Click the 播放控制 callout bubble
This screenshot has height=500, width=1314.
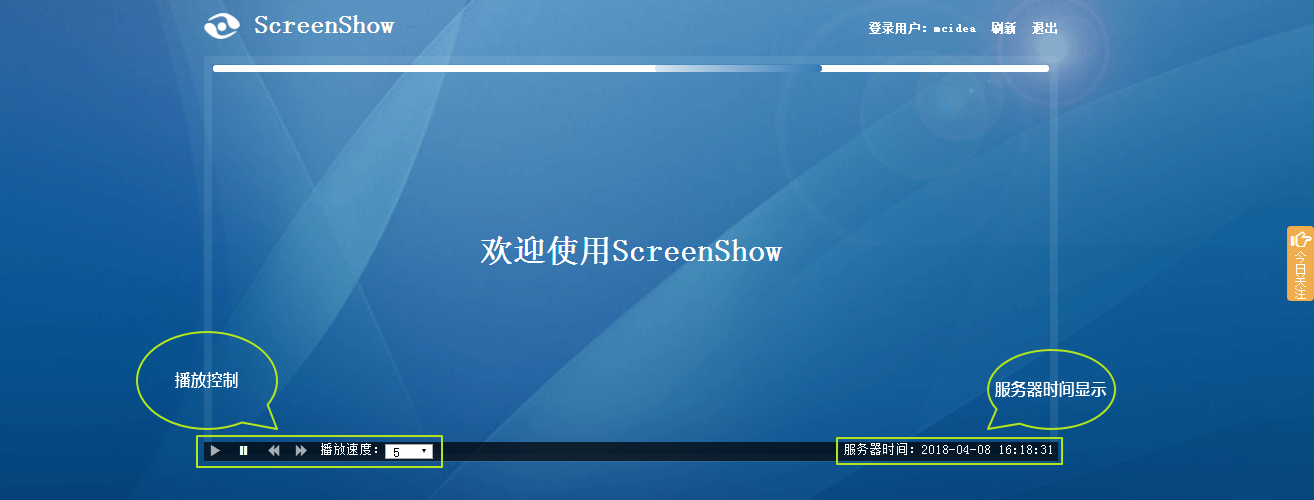pos(206,380)
